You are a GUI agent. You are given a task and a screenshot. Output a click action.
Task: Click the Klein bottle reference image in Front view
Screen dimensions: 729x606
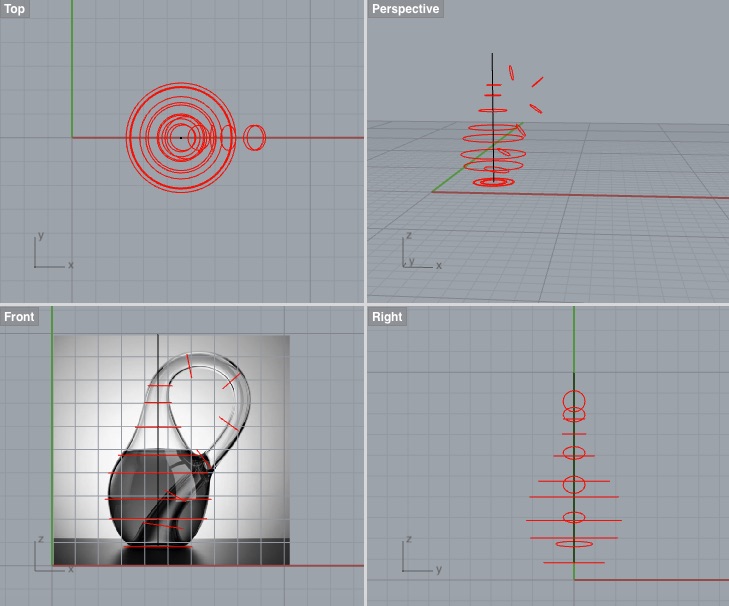coord(172,450)
